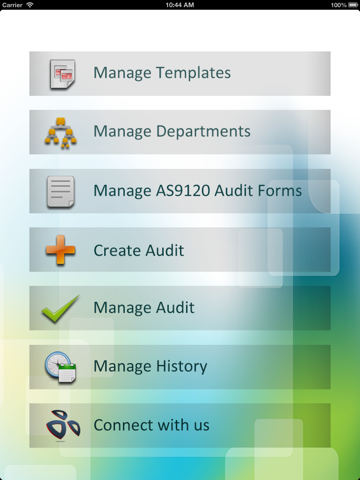Screen dimensions: 360x480
Task: Tap the Wi-Fi status icon
Action: (30, 5)
